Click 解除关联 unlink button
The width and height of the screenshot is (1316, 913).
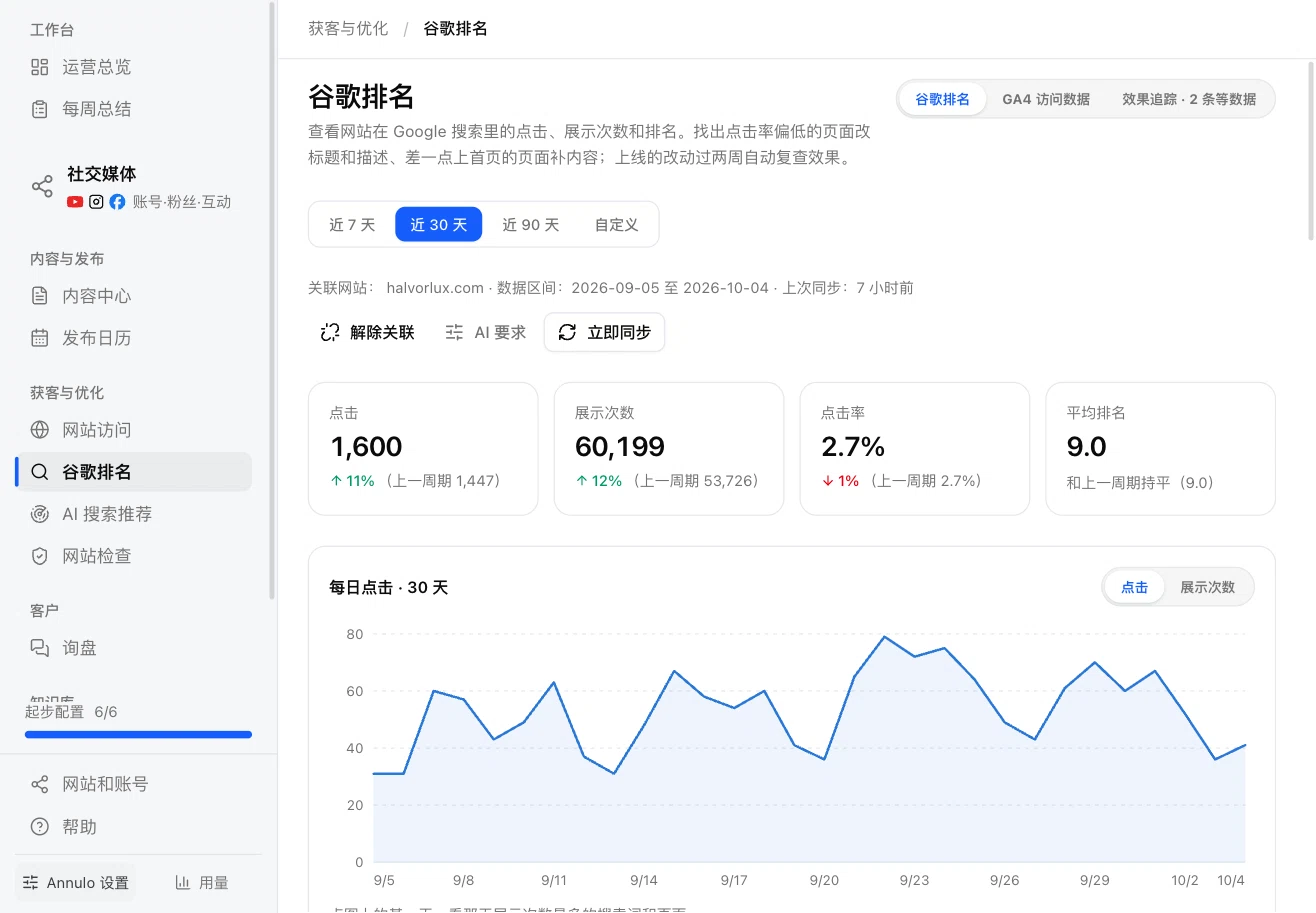coord(367,333)
